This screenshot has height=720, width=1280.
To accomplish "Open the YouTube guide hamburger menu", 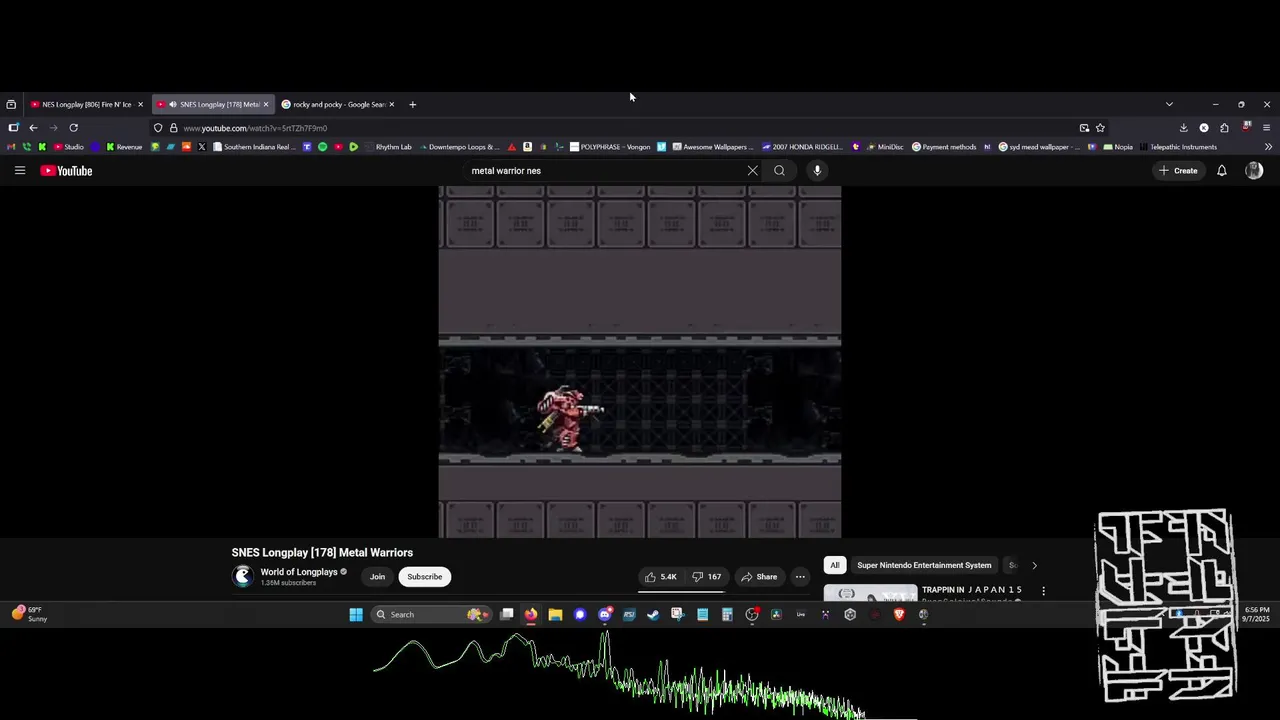I will (19, 171).
